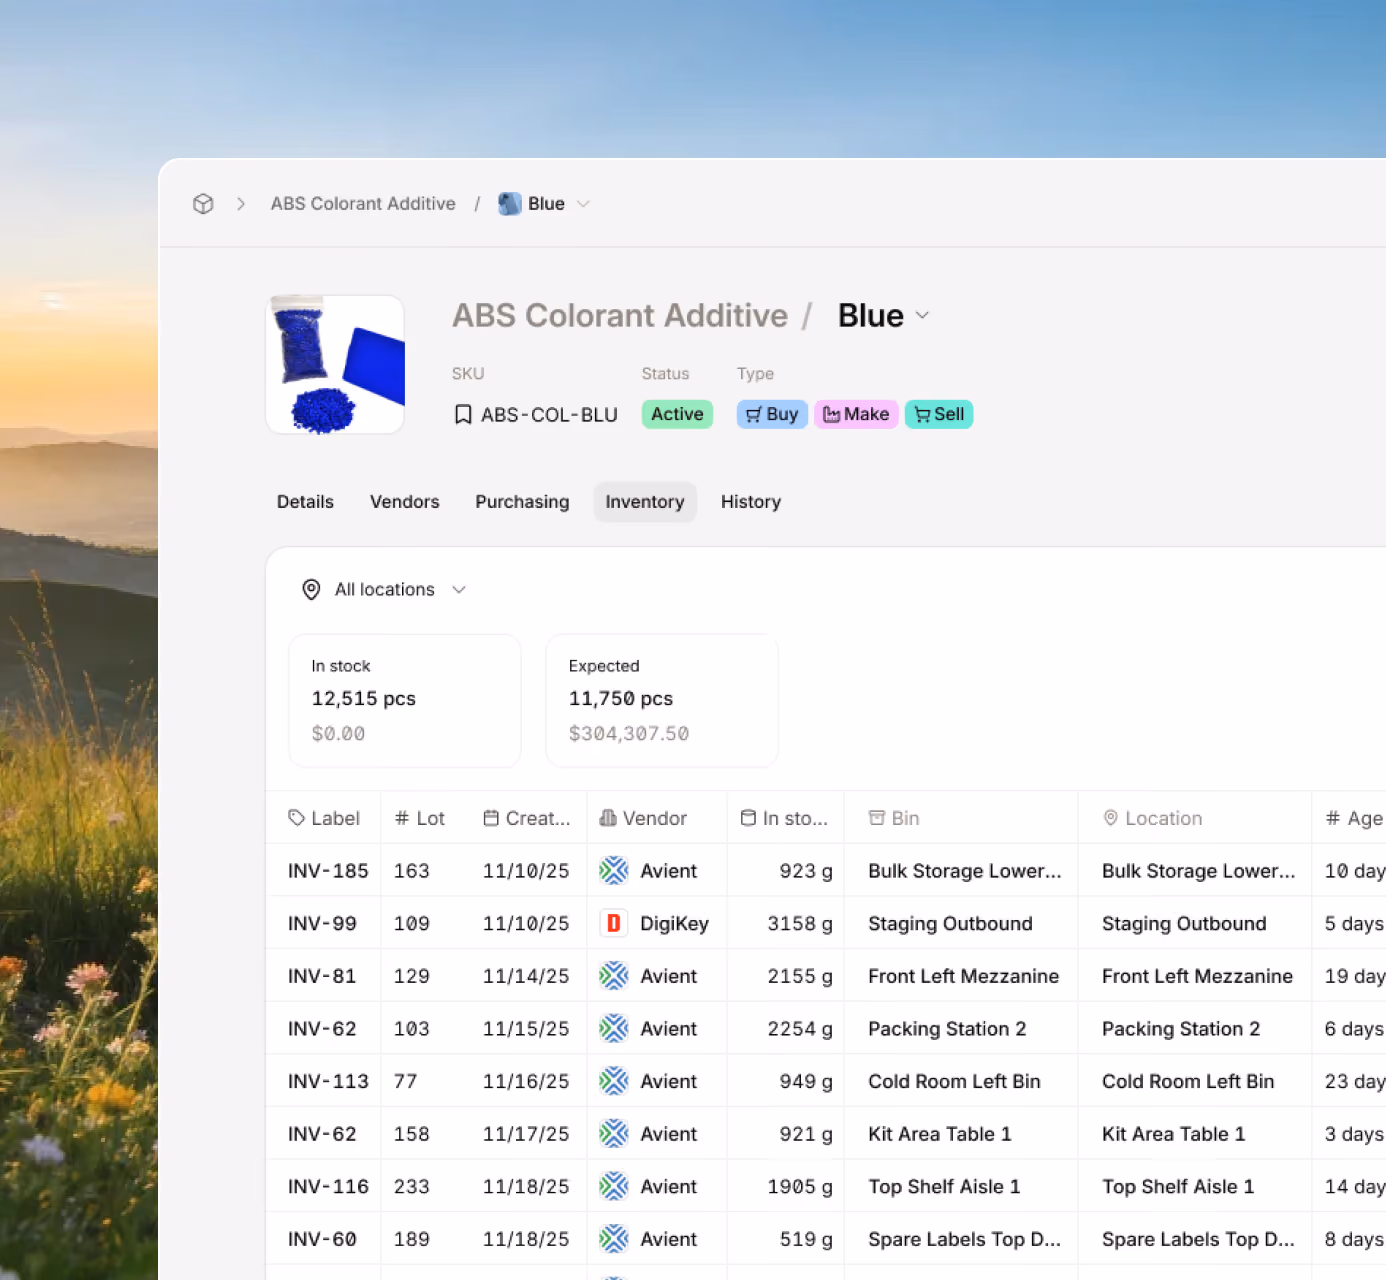Image resolution: width=1386 pixels, height=1280 pixels.
Task: Click the bookmark icon beside ABS-COL-BLU
Action: [x=463, y=414]
